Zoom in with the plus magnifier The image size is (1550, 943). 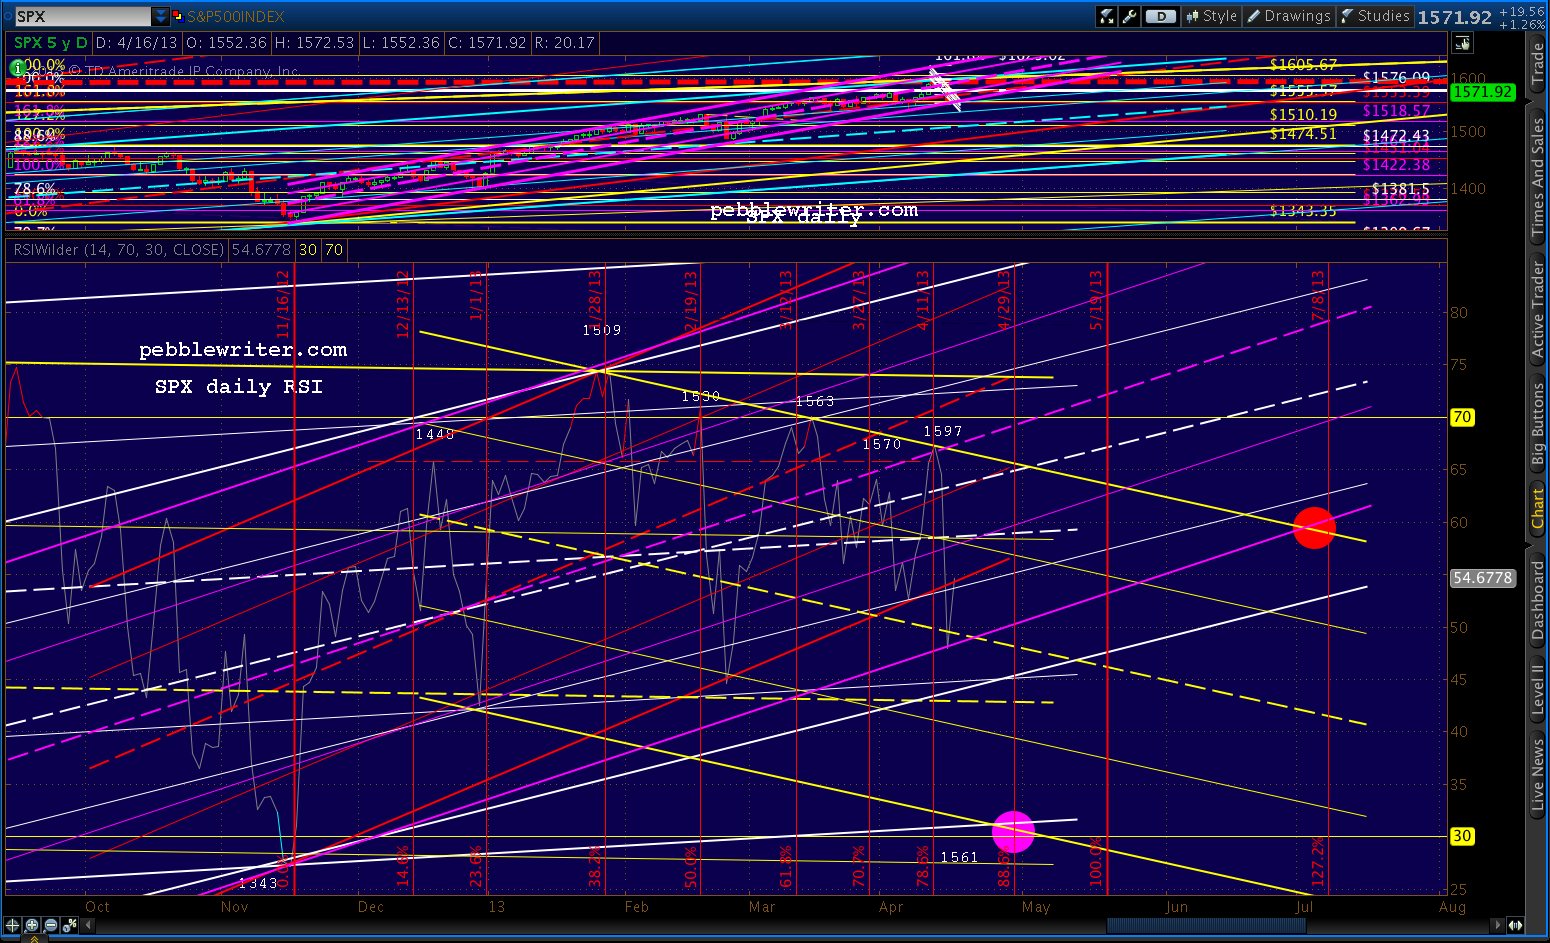coord(32,925)
